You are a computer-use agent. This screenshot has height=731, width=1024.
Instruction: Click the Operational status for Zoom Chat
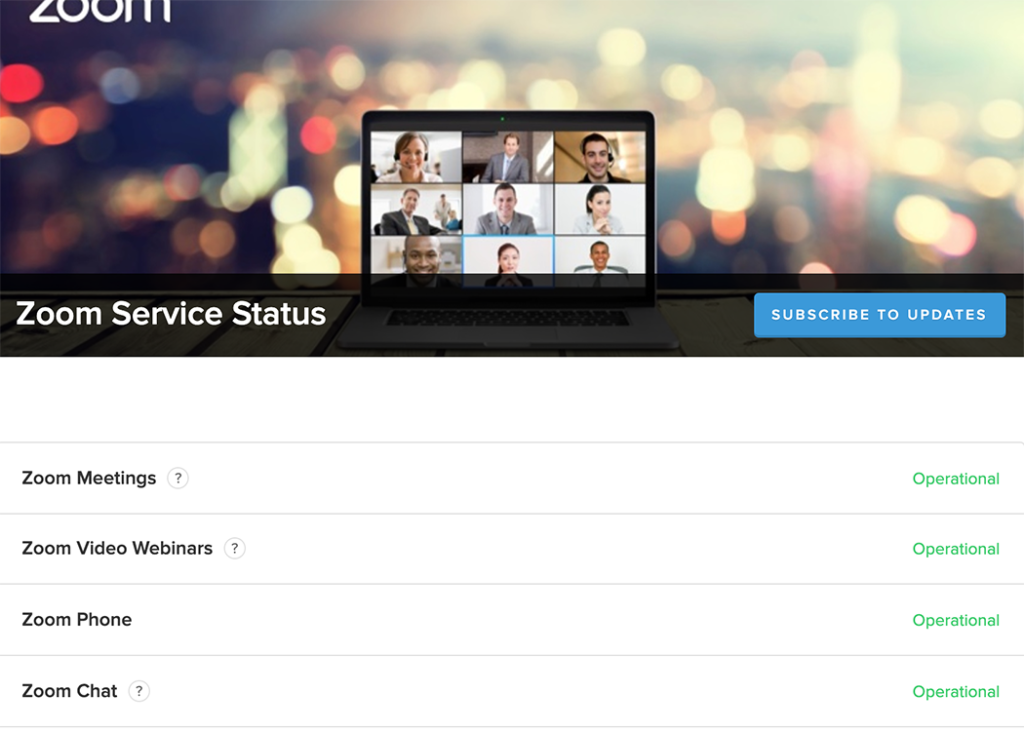tap(955, 691)
